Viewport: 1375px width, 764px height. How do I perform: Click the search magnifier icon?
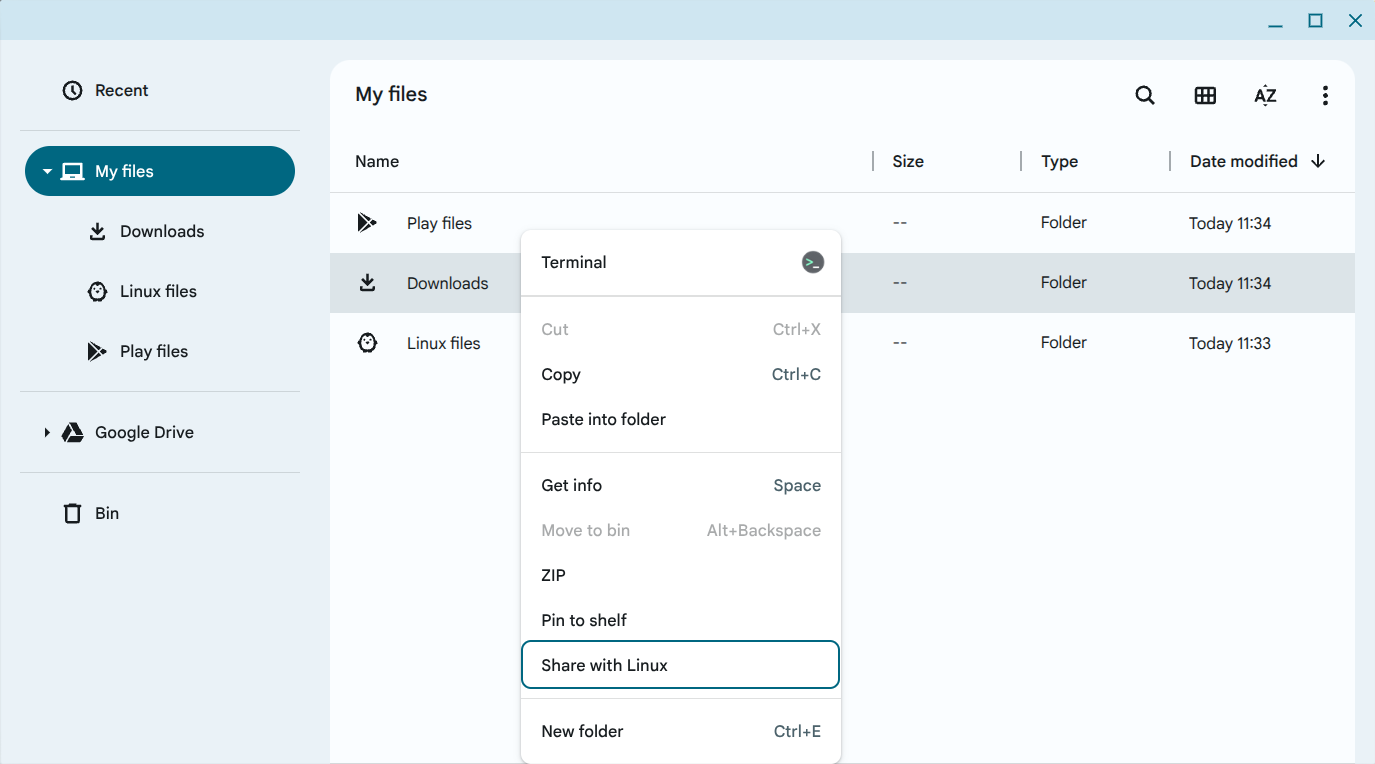1145,95
